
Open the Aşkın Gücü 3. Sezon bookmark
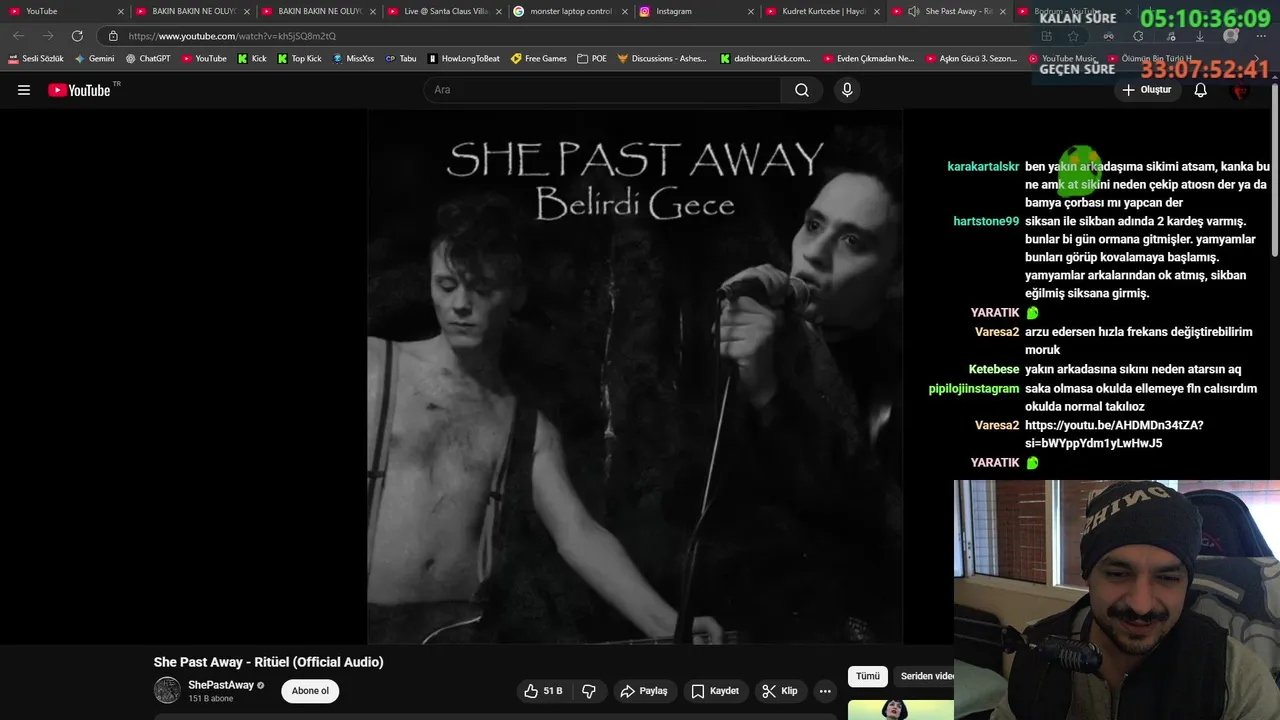(x=971, y=59)
